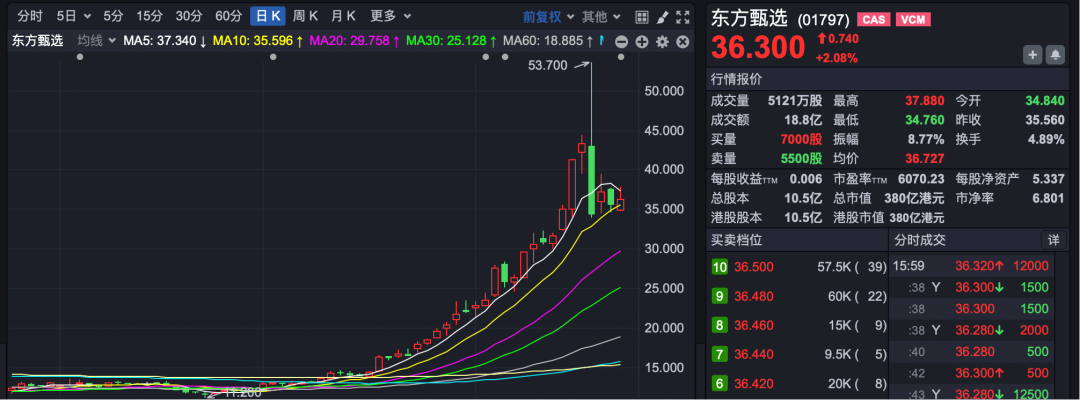Screen dimensions: 1080x400
Task: Open the 5日 period dropdown
Action: coord(74,16)
